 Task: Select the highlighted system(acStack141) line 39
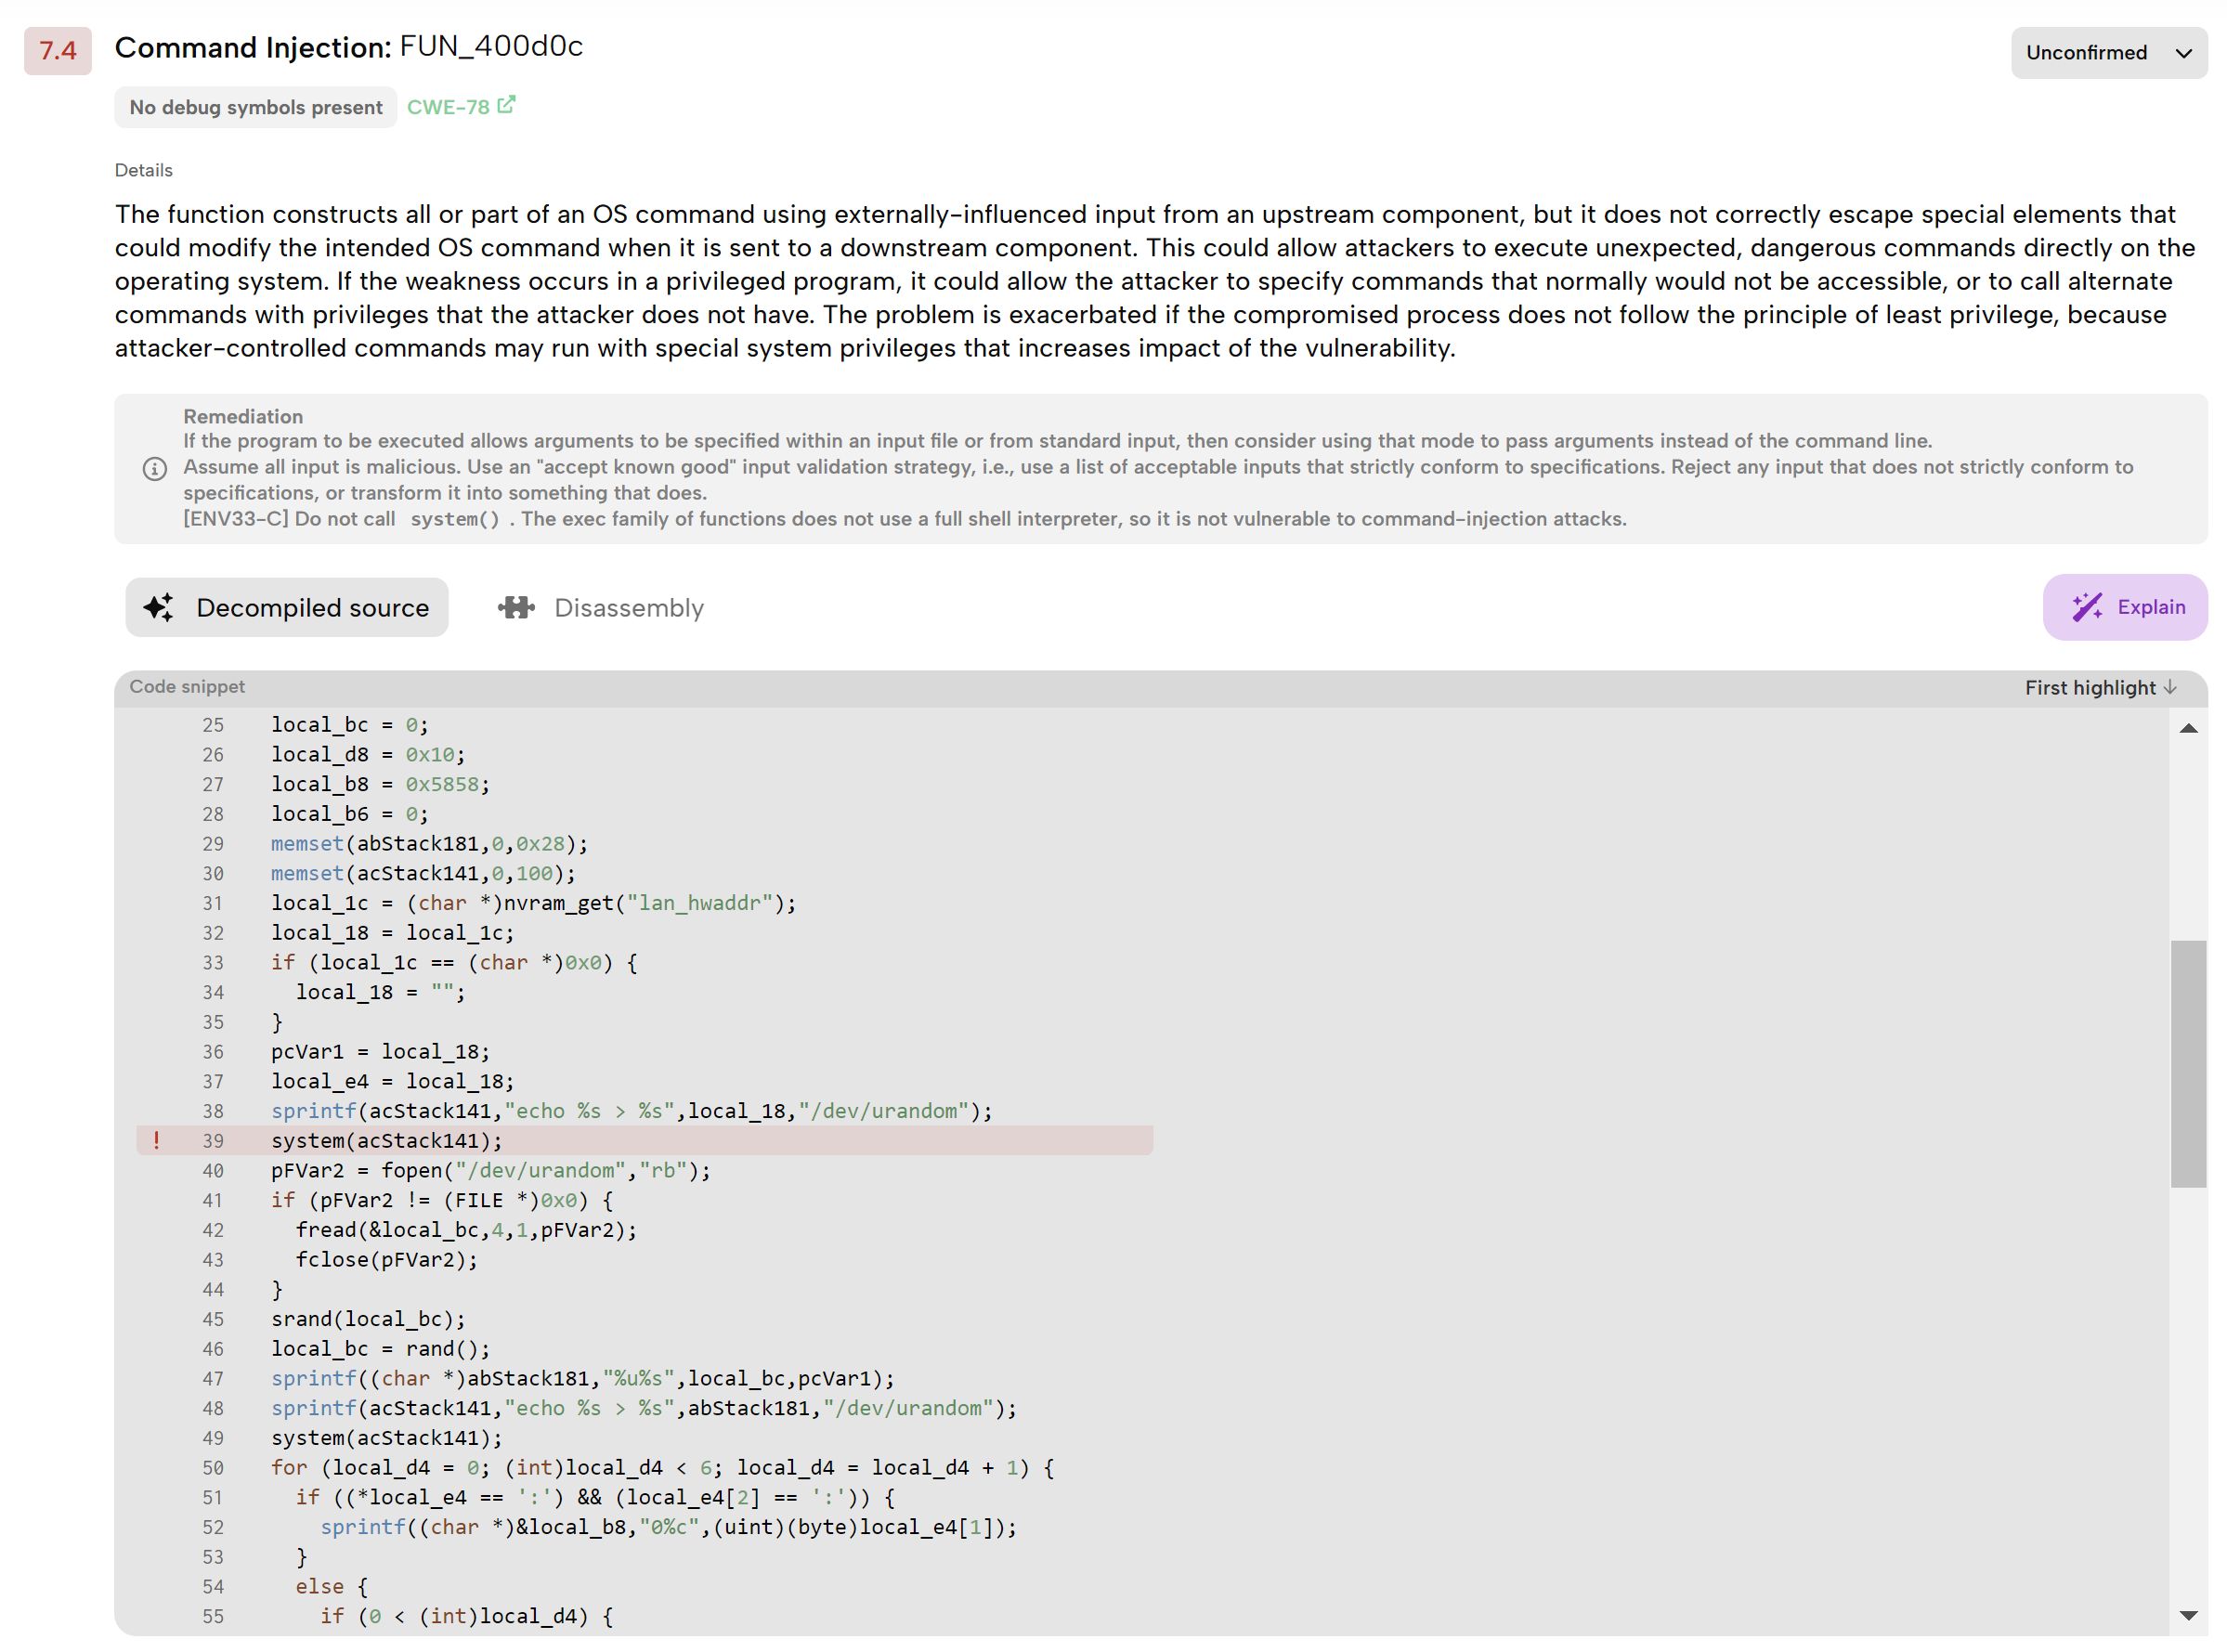click(x=644, y=1140)
